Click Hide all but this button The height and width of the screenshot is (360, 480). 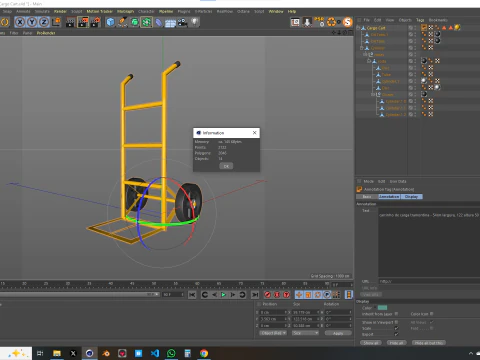click(429, 343)
